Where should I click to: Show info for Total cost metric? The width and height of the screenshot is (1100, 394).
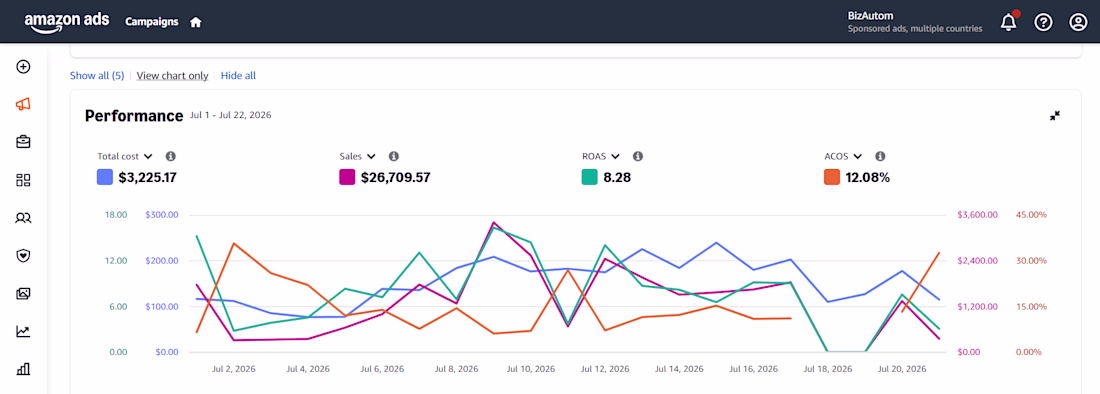[170, 156]
